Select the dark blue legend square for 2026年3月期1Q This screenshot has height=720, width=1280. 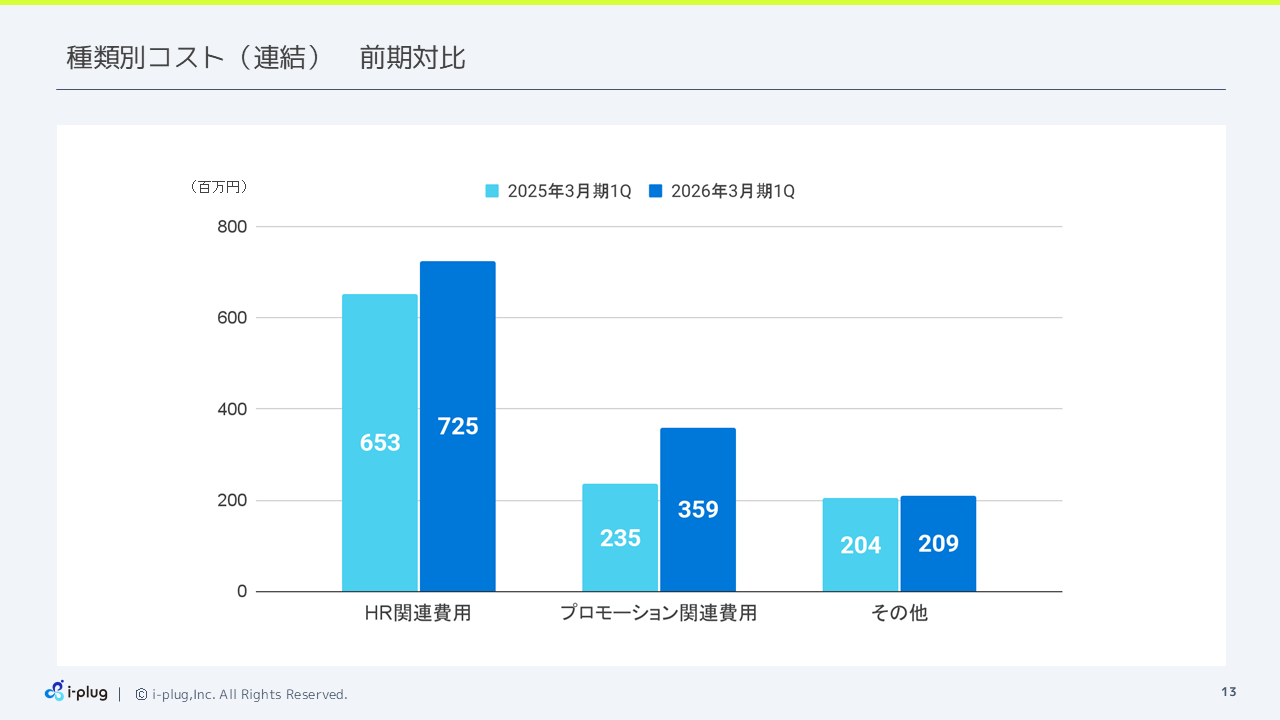[x=658, y=190]
